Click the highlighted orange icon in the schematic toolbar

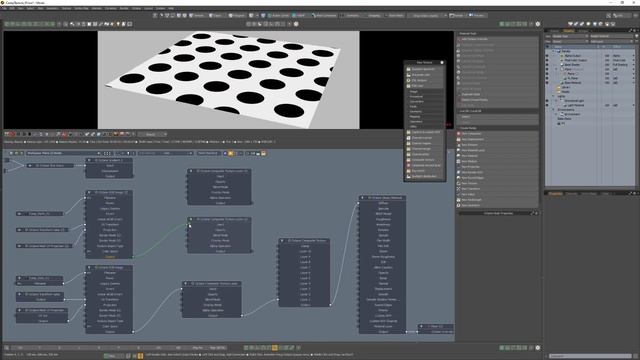click(x=231, y=153)
